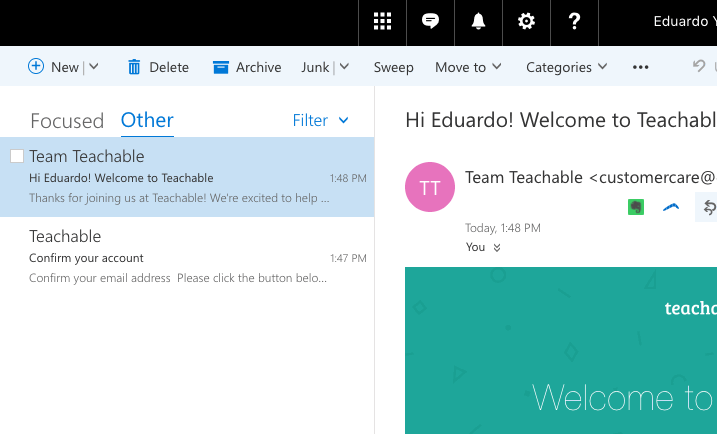
Task: Click the Today, 1:48 PM date line
Action: (x=503, y=228)
